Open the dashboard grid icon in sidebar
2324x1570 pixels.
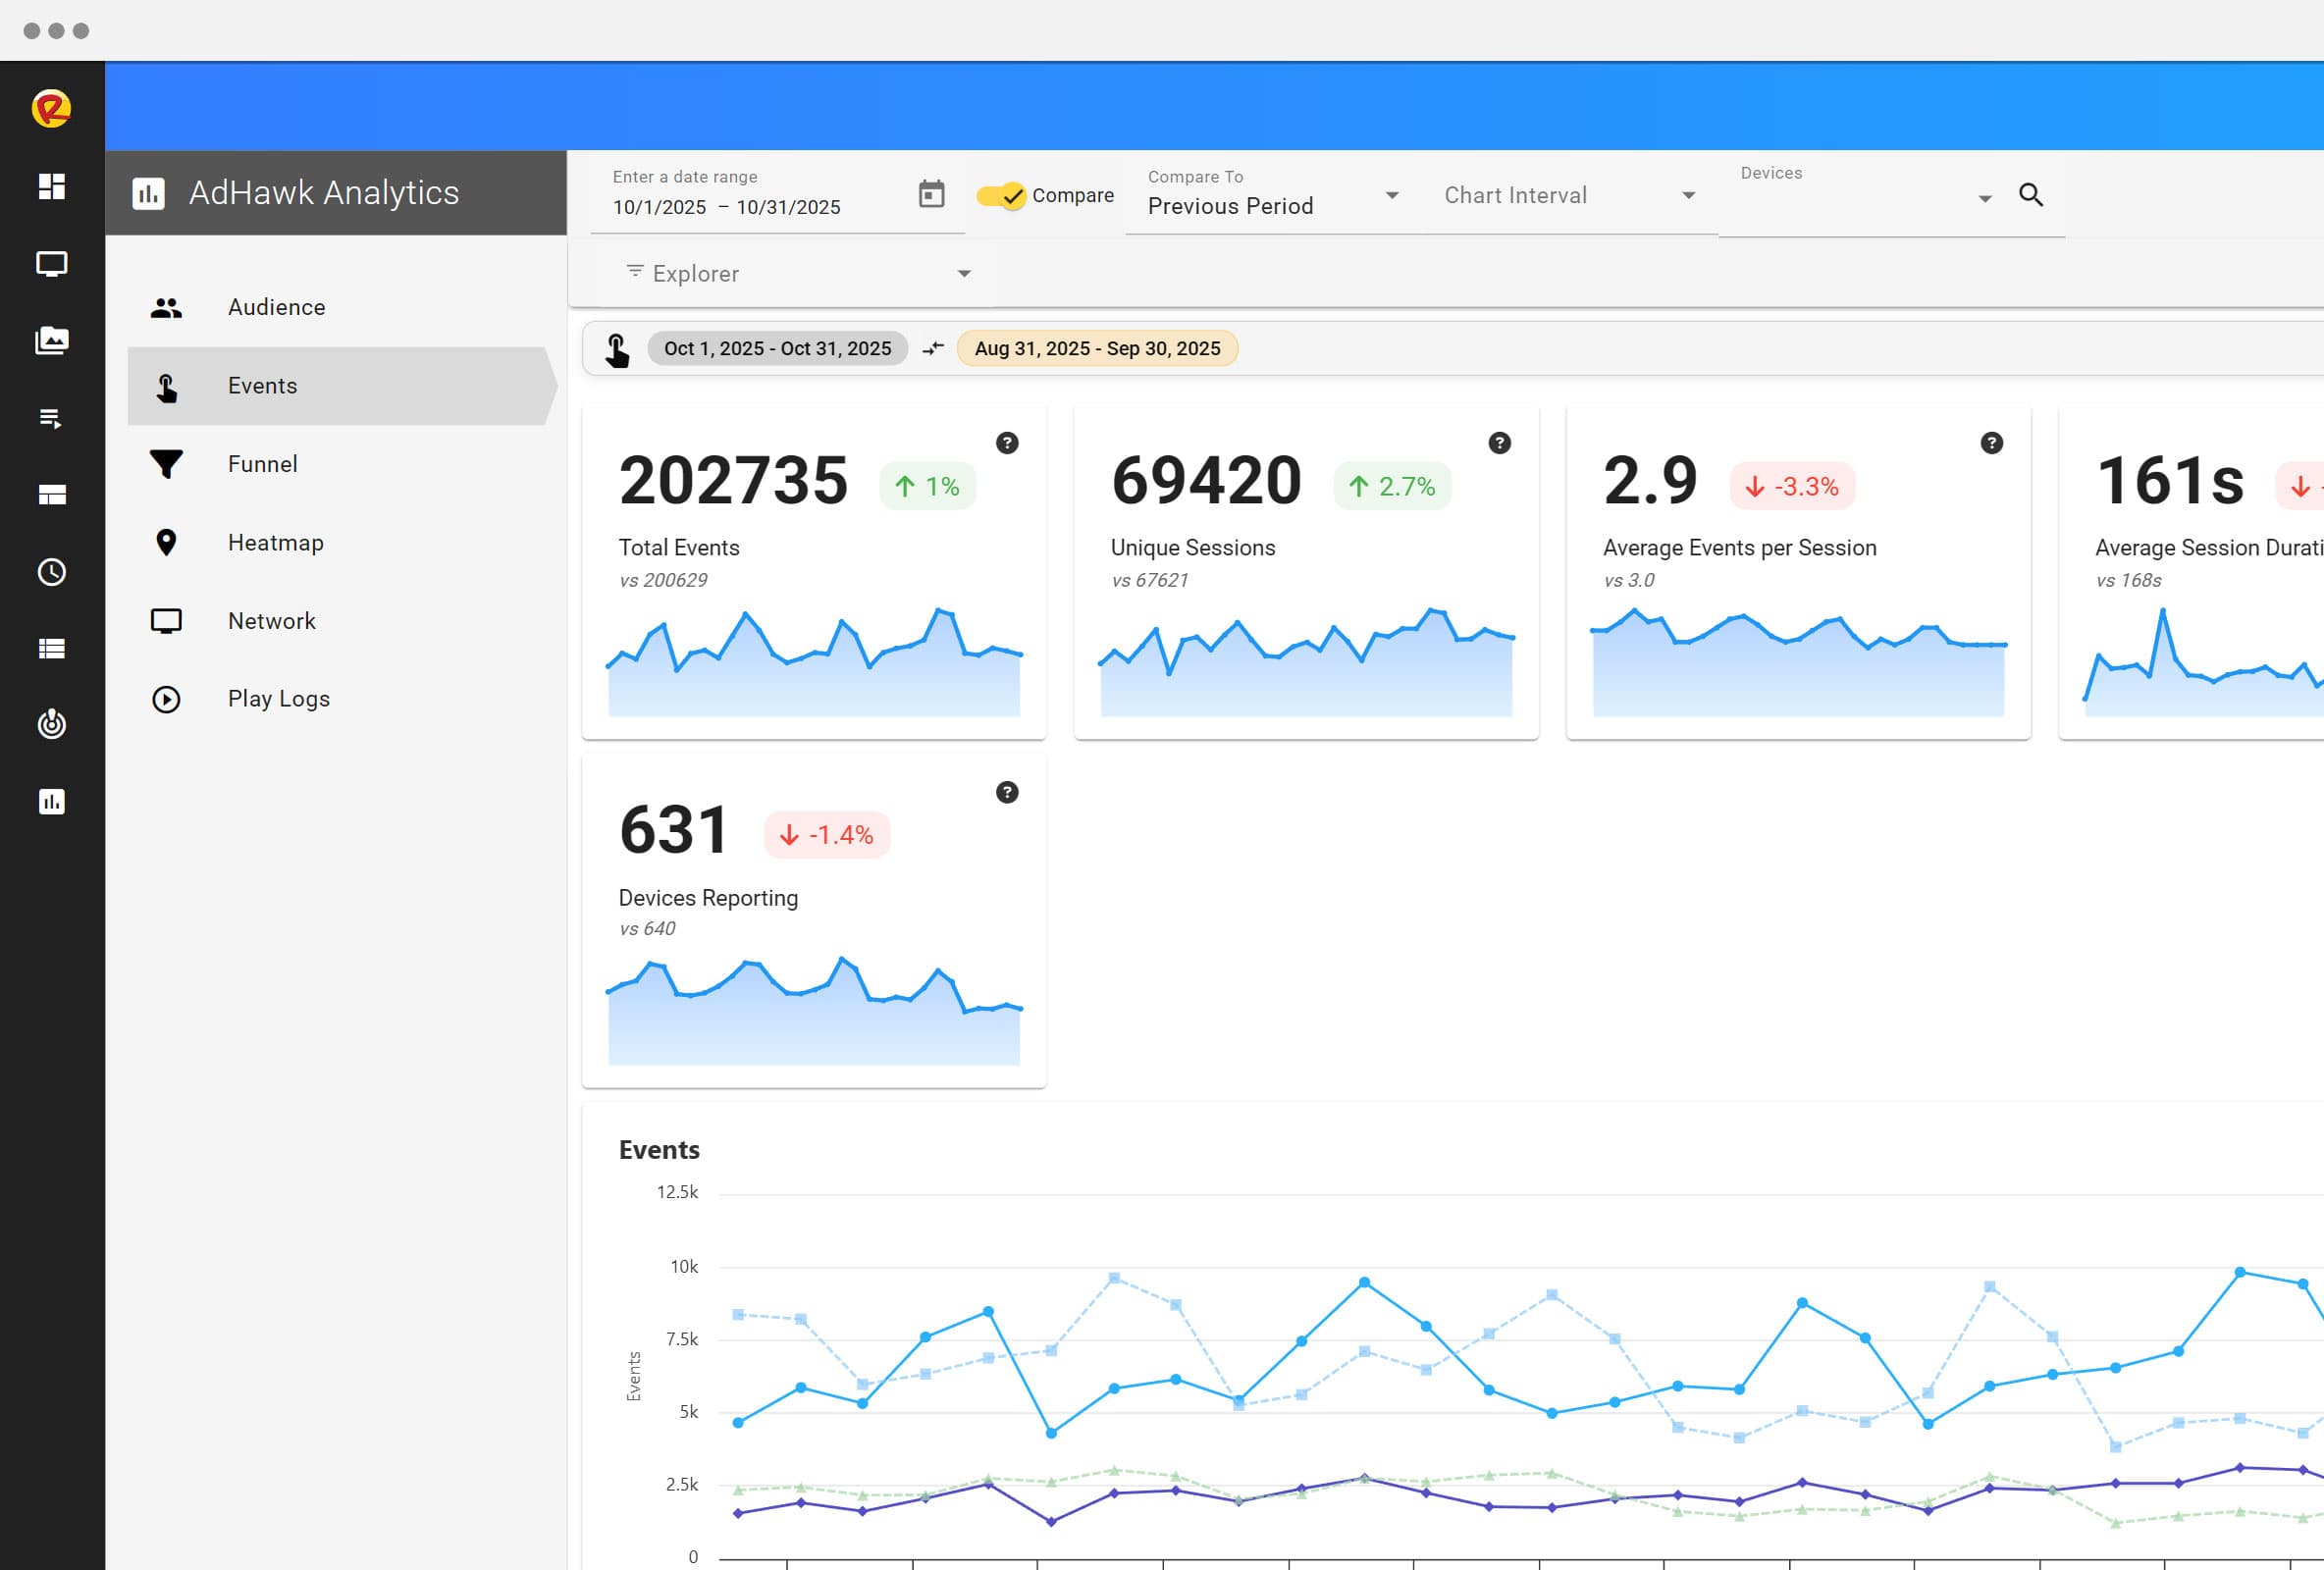pyautogui.click(x=52, y=187)
